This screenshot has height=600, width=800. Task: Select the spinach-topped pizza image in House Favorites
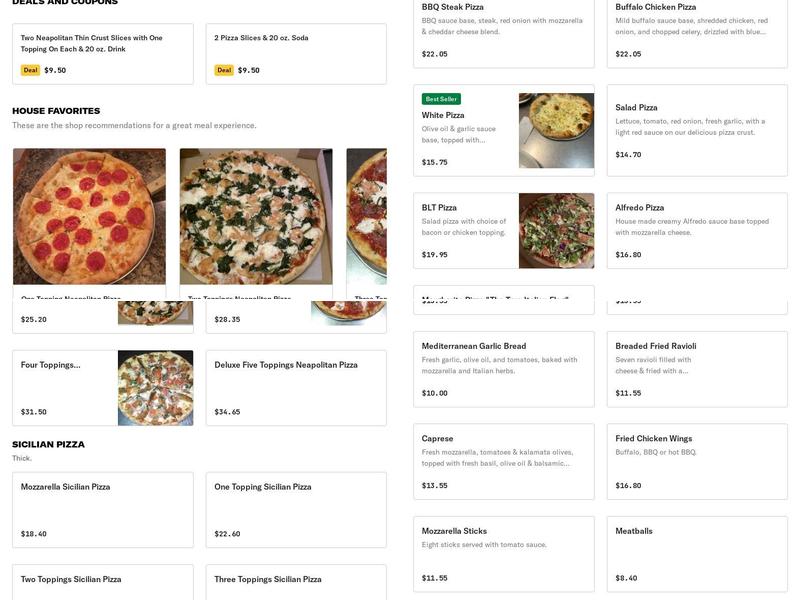[256, 217]
